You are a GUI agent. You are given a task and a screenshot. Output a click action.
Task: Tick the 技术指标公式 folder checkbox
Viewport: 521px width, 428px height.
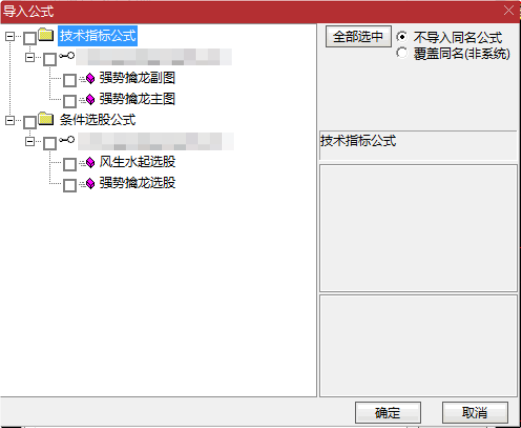(x=30, y=38)
